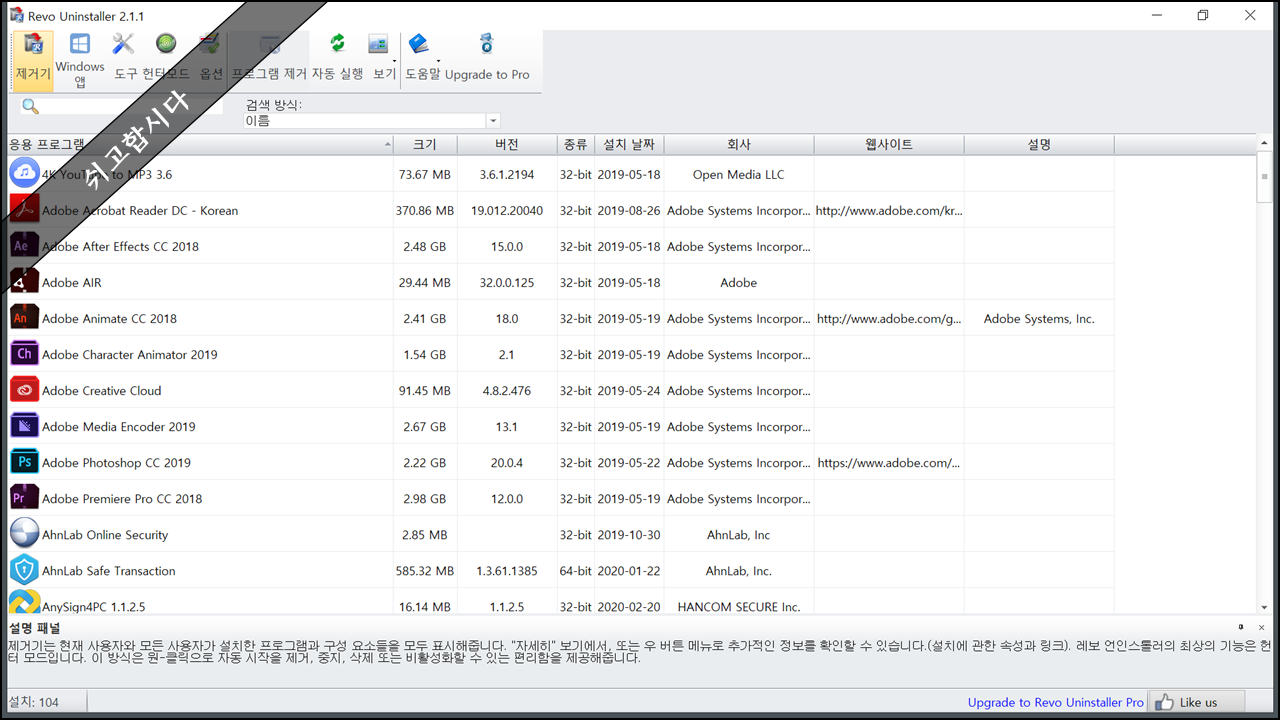Click the 2019-08-26 install date cell
Viewport: 1280px width, 720px height.
629,211
